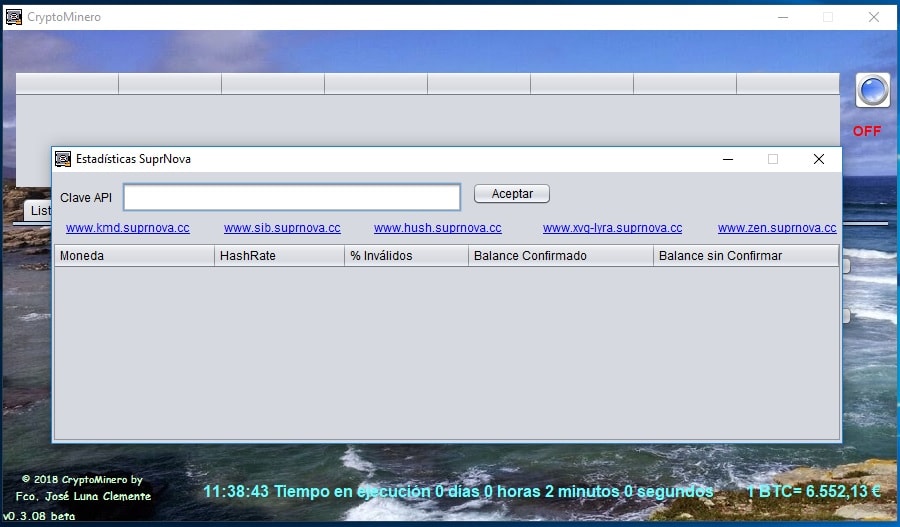Click the Balance sin Confirmar column header
The image size is (900, 527).
pos(746,255)
